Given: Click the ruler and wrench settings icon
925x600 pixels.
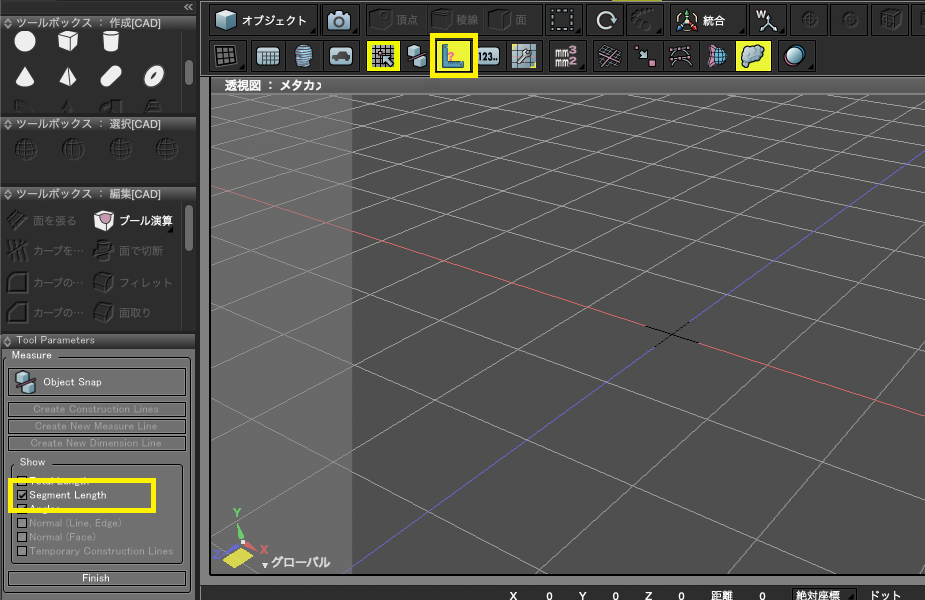Looking at the screenshot, I should point(524,56).
